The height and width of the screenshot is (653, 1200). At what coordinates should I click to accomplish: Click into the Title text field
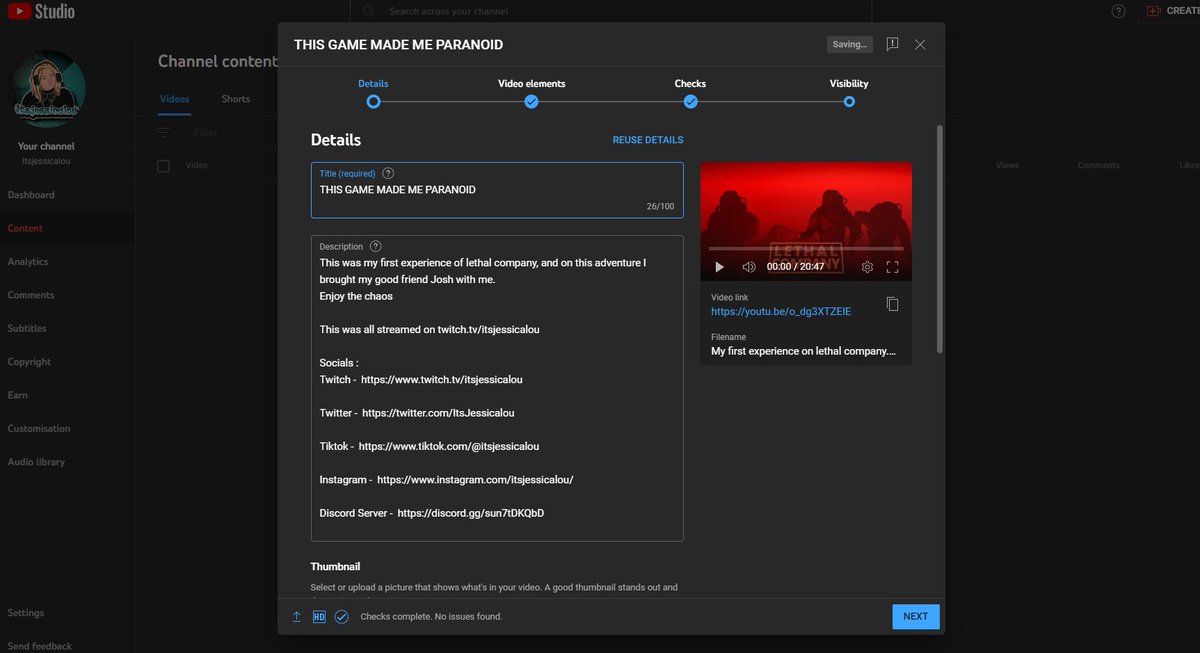tap(497, 190)
